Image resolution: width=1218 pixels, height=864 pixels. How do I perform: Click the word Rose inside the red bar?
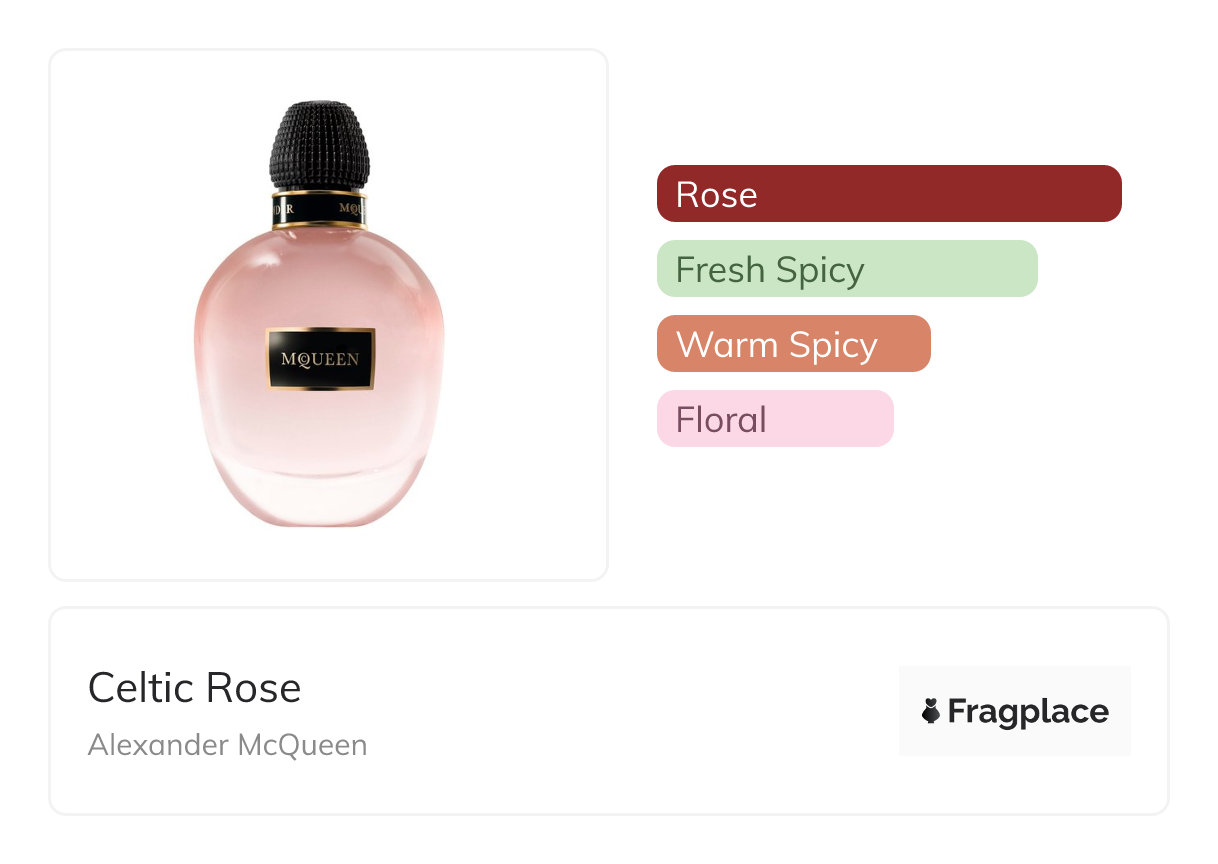tap(716, 194)
